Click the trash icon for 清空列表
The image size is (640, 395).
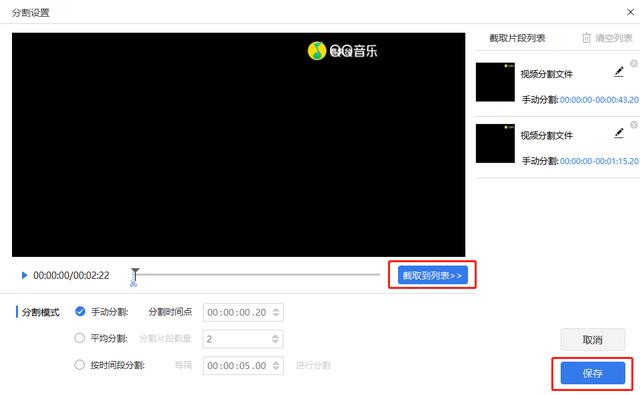coord(586,38)
